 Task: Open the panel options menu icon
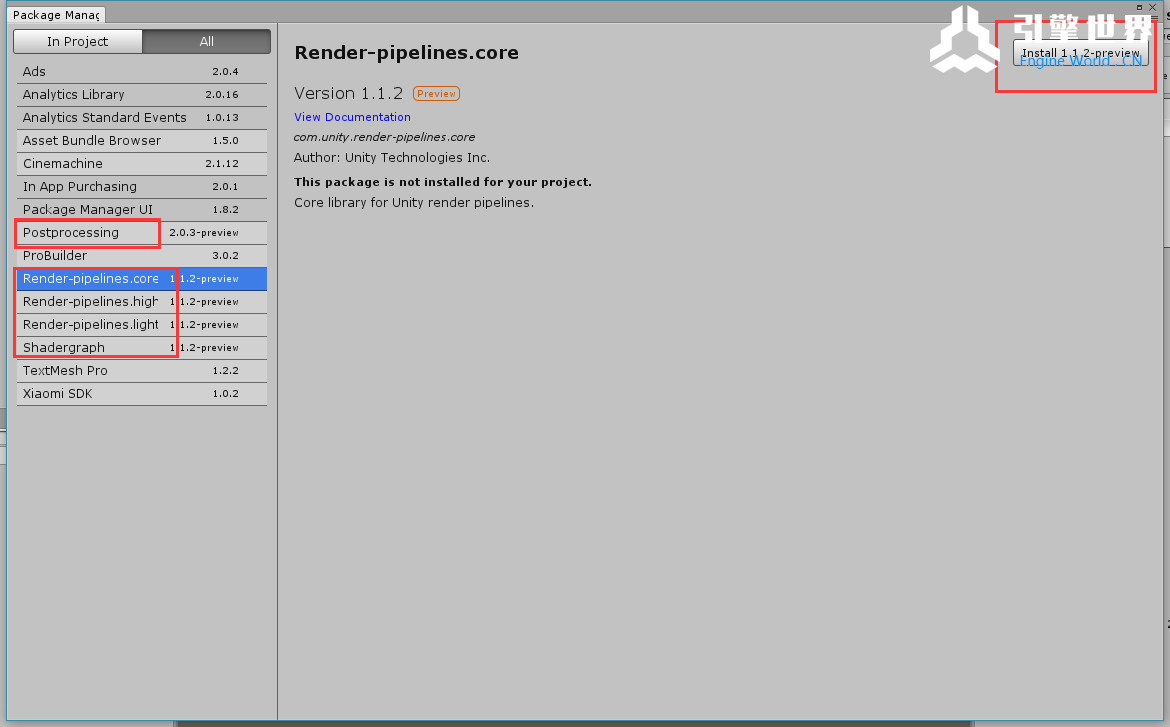1153,18
